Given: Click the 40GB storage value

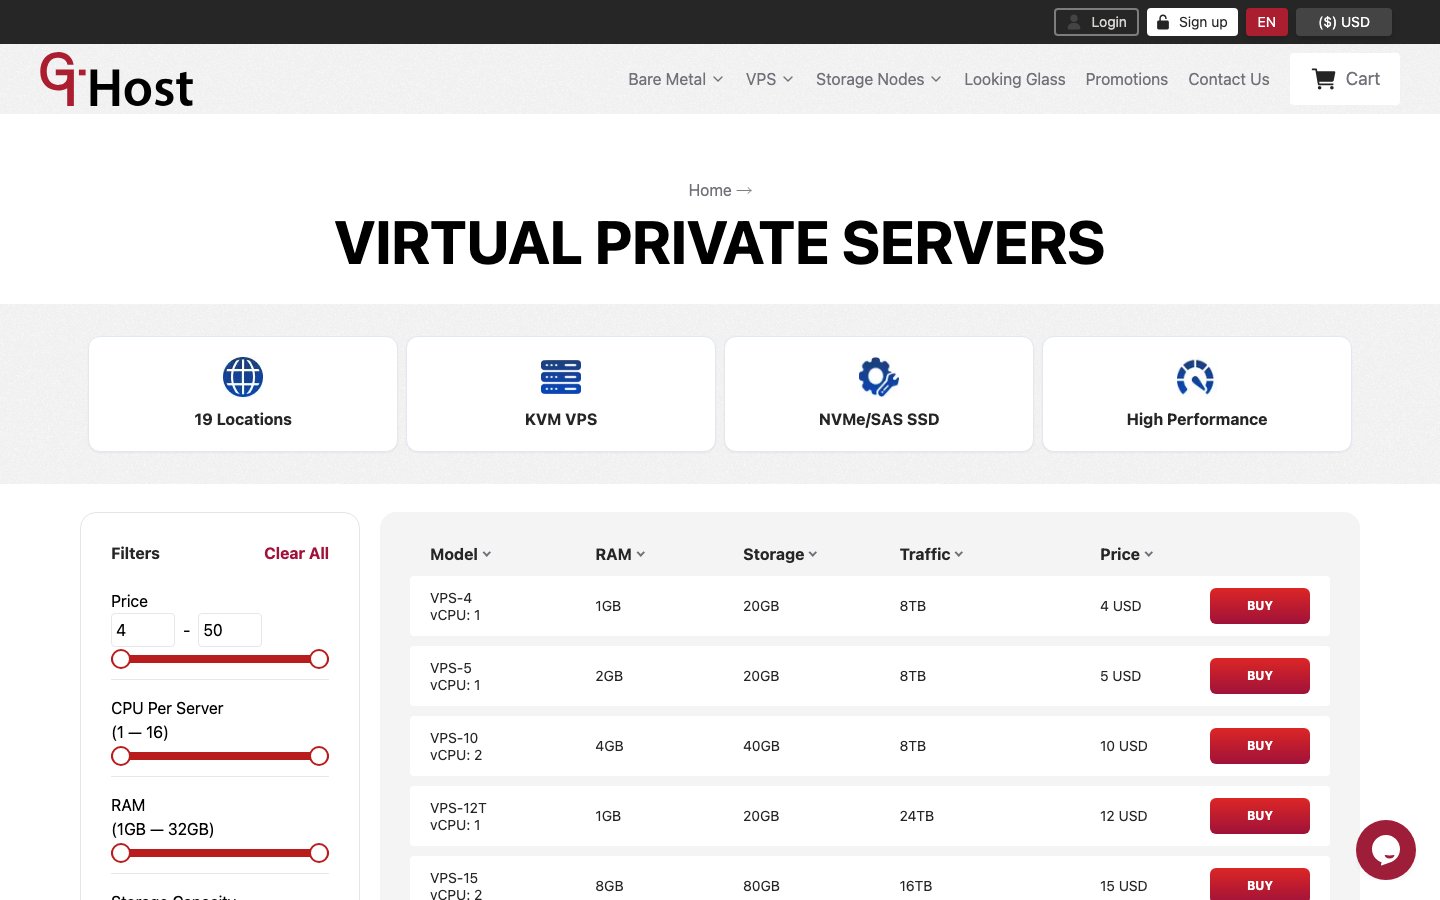Looking at the screenshot, I should 761,746.
